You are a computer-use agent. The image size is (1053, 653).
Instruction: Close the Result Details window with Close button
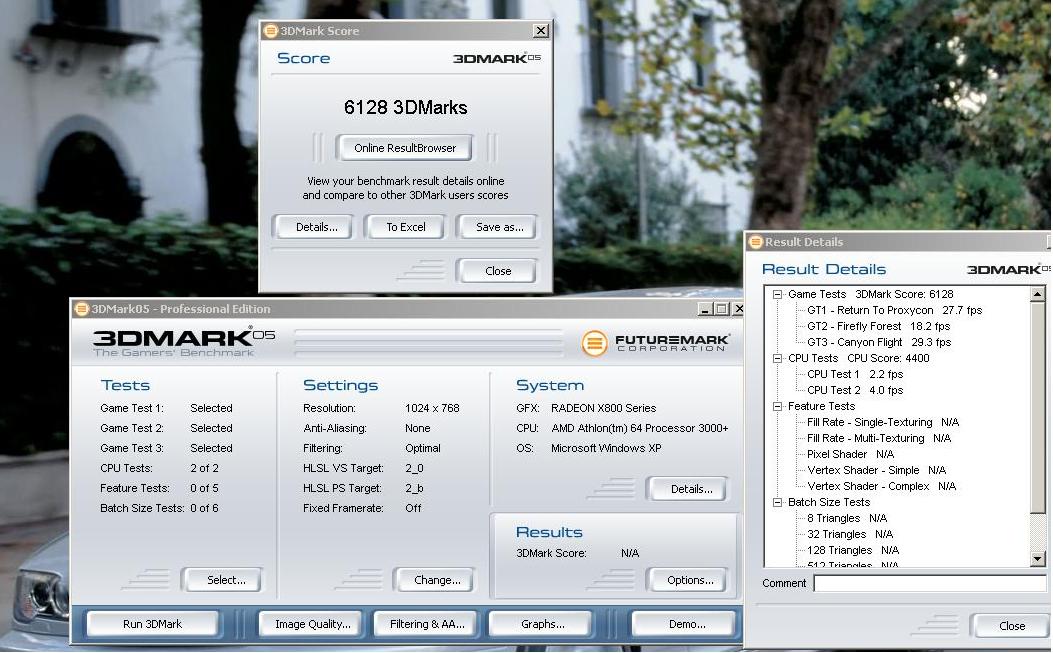1011,626
